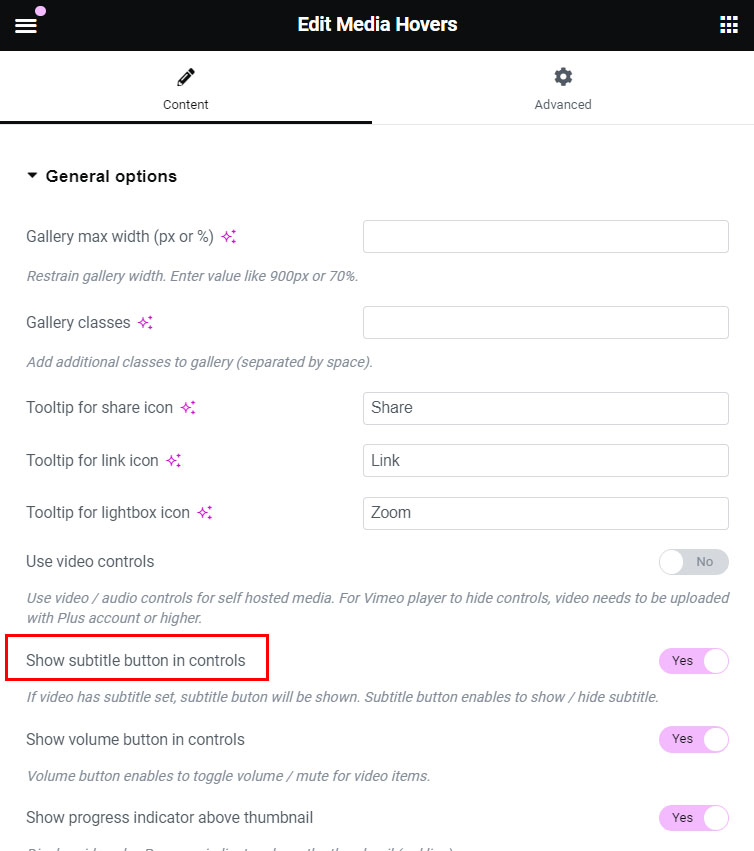754x851 pixels.
Task: Open the hamburger menu
Action: click(x=26, y=25)
